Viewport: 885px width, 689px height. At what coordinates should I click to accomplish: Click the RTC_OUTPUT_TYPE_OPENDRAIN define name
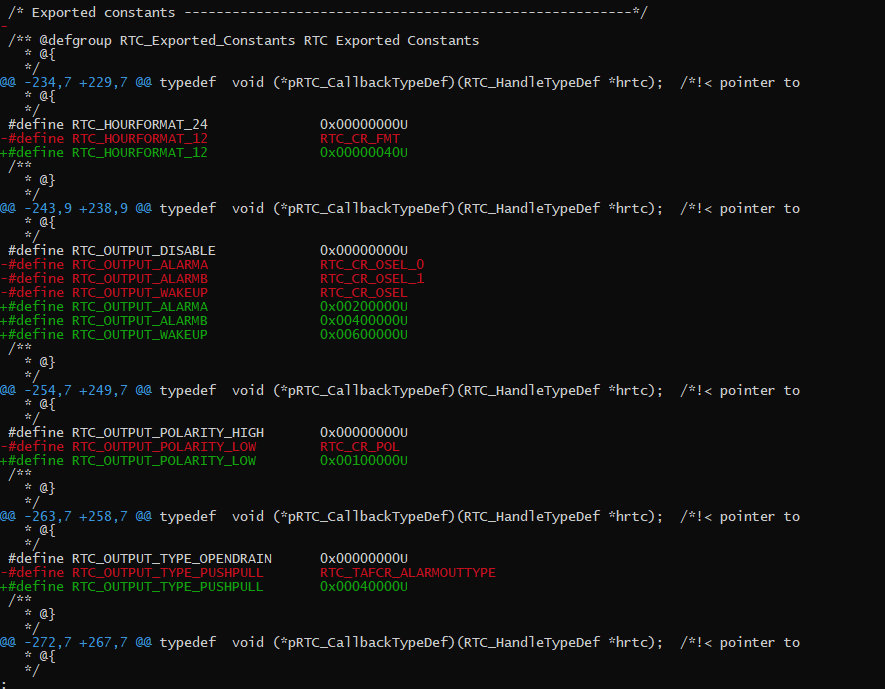172,558
